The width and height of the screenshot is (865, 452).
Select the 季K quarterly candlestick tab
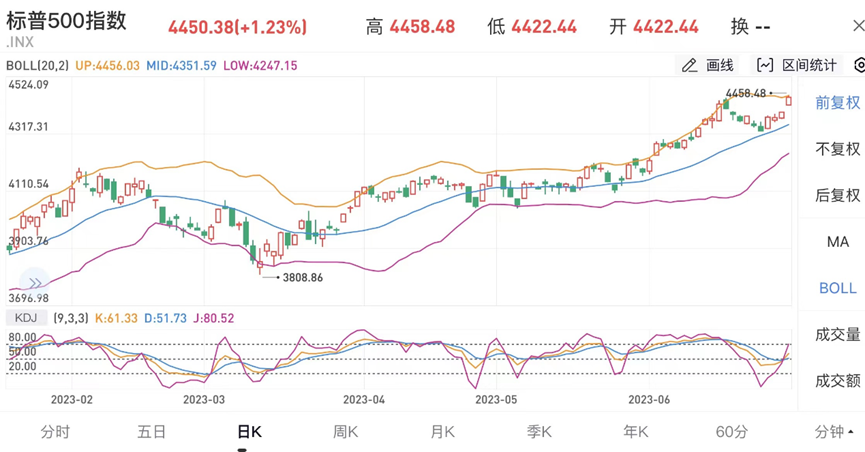coord(539,432)
